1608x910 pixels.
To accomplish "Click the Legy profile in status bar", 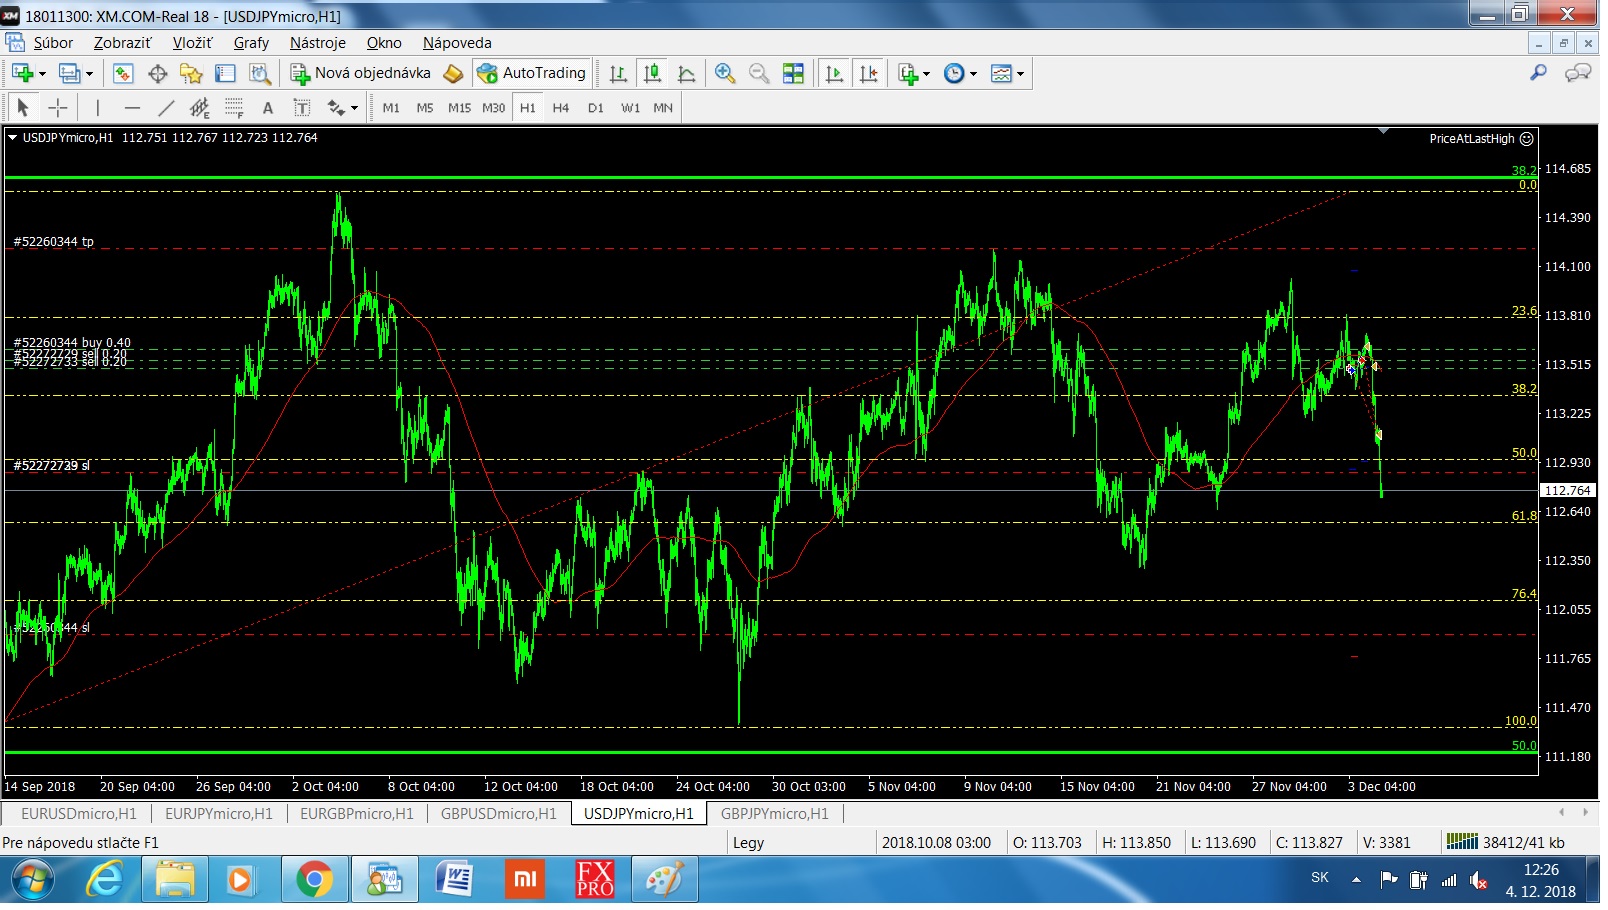I will tap(748, 843).
